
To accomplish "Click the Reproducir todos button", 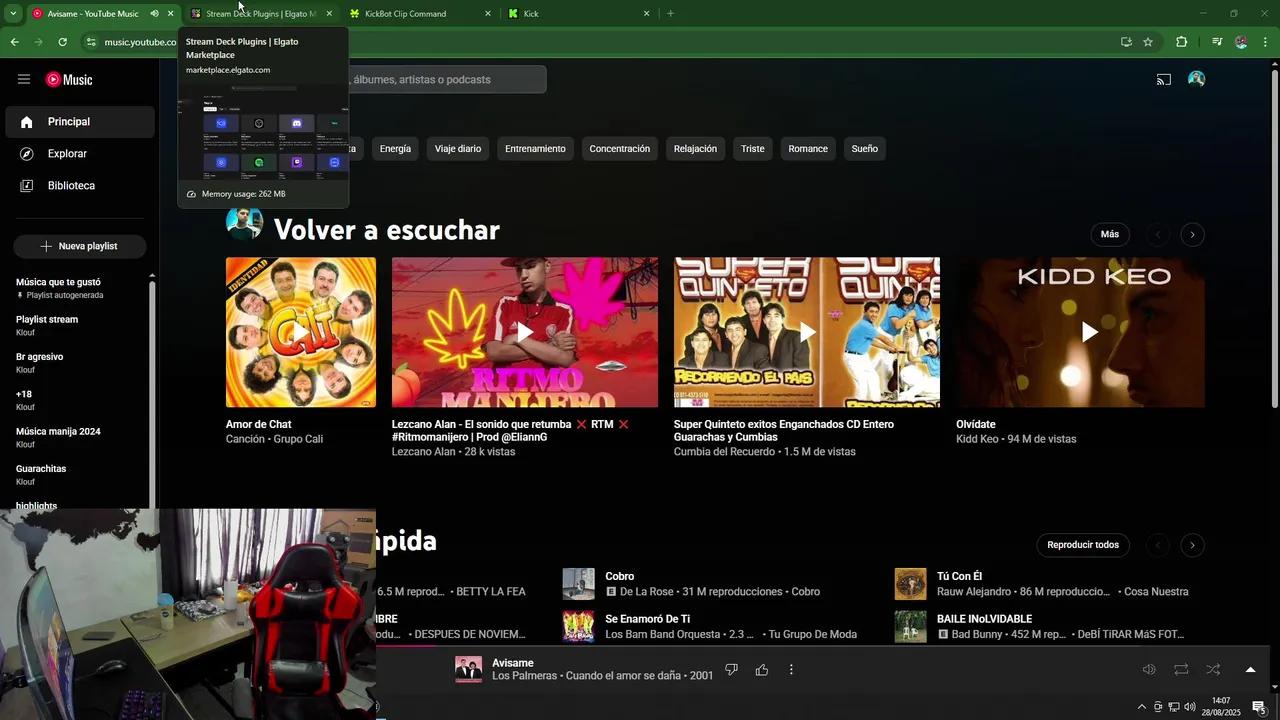I will (x=1083, y=545).
